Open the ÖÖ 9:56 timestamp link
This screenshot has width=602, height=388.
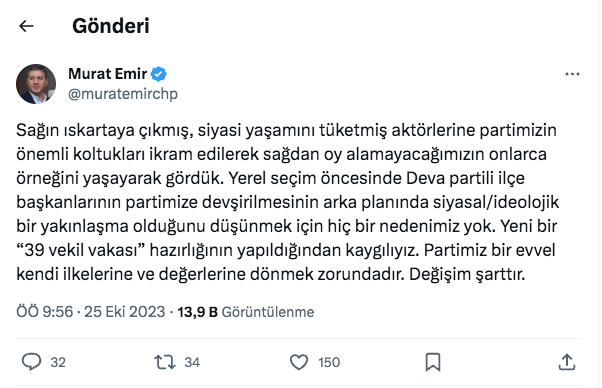(x=45, y=312)
